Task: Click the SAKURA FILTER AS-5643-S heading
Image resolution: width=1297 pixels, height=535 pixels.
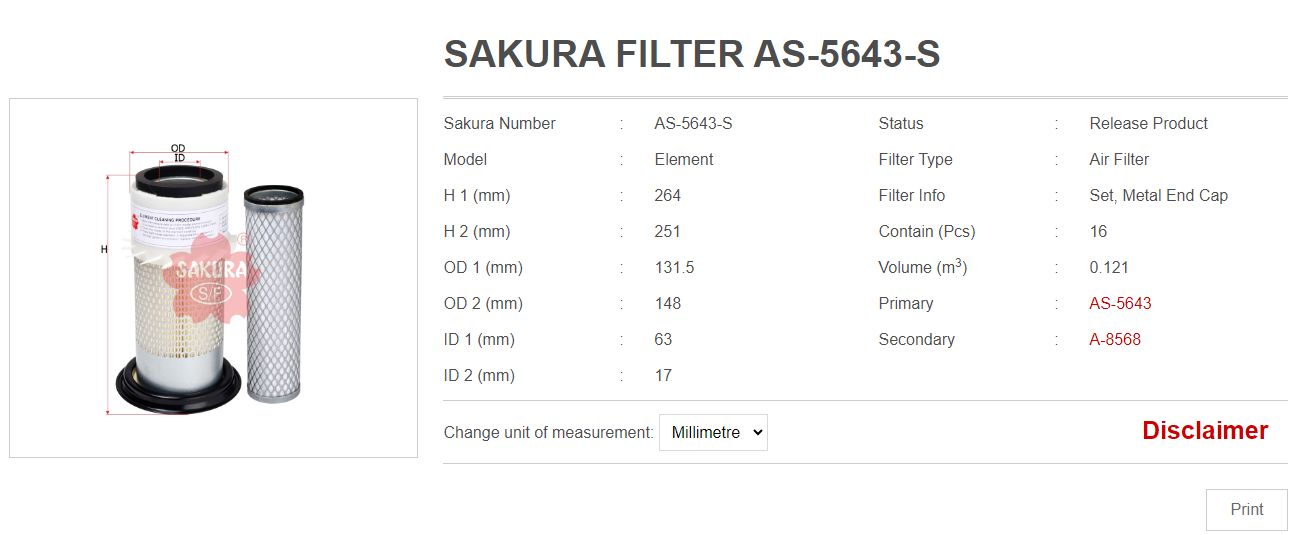Action: [x=692, y=54]
